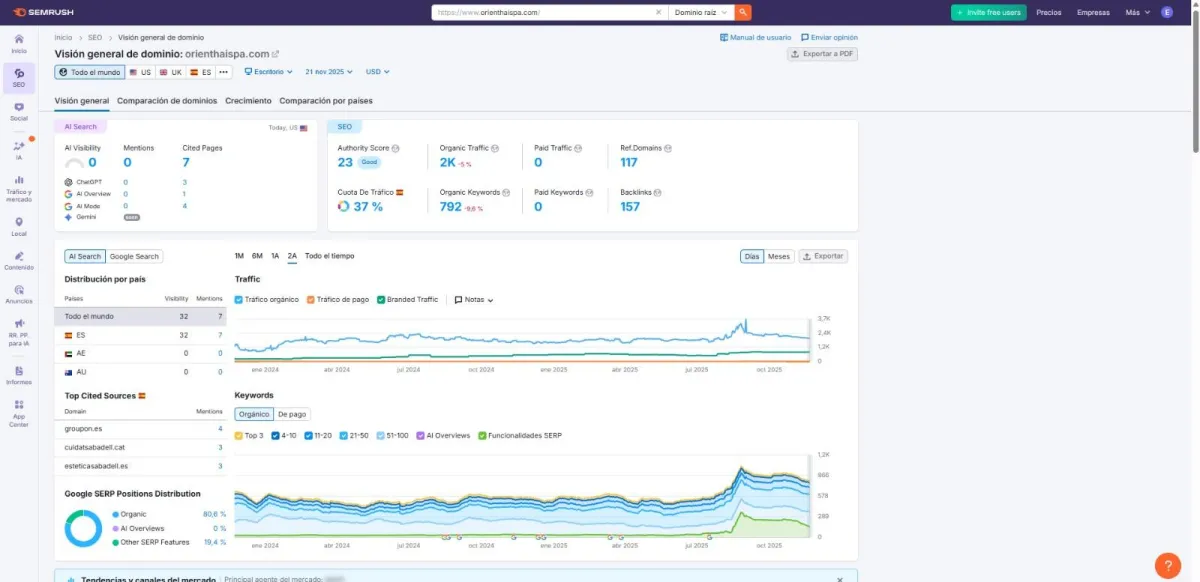Viewport: 1200px width, 582px height.
Task: Switch to Comparación de dominios tab
Action: pyautogui.click(x=167, y=101)
